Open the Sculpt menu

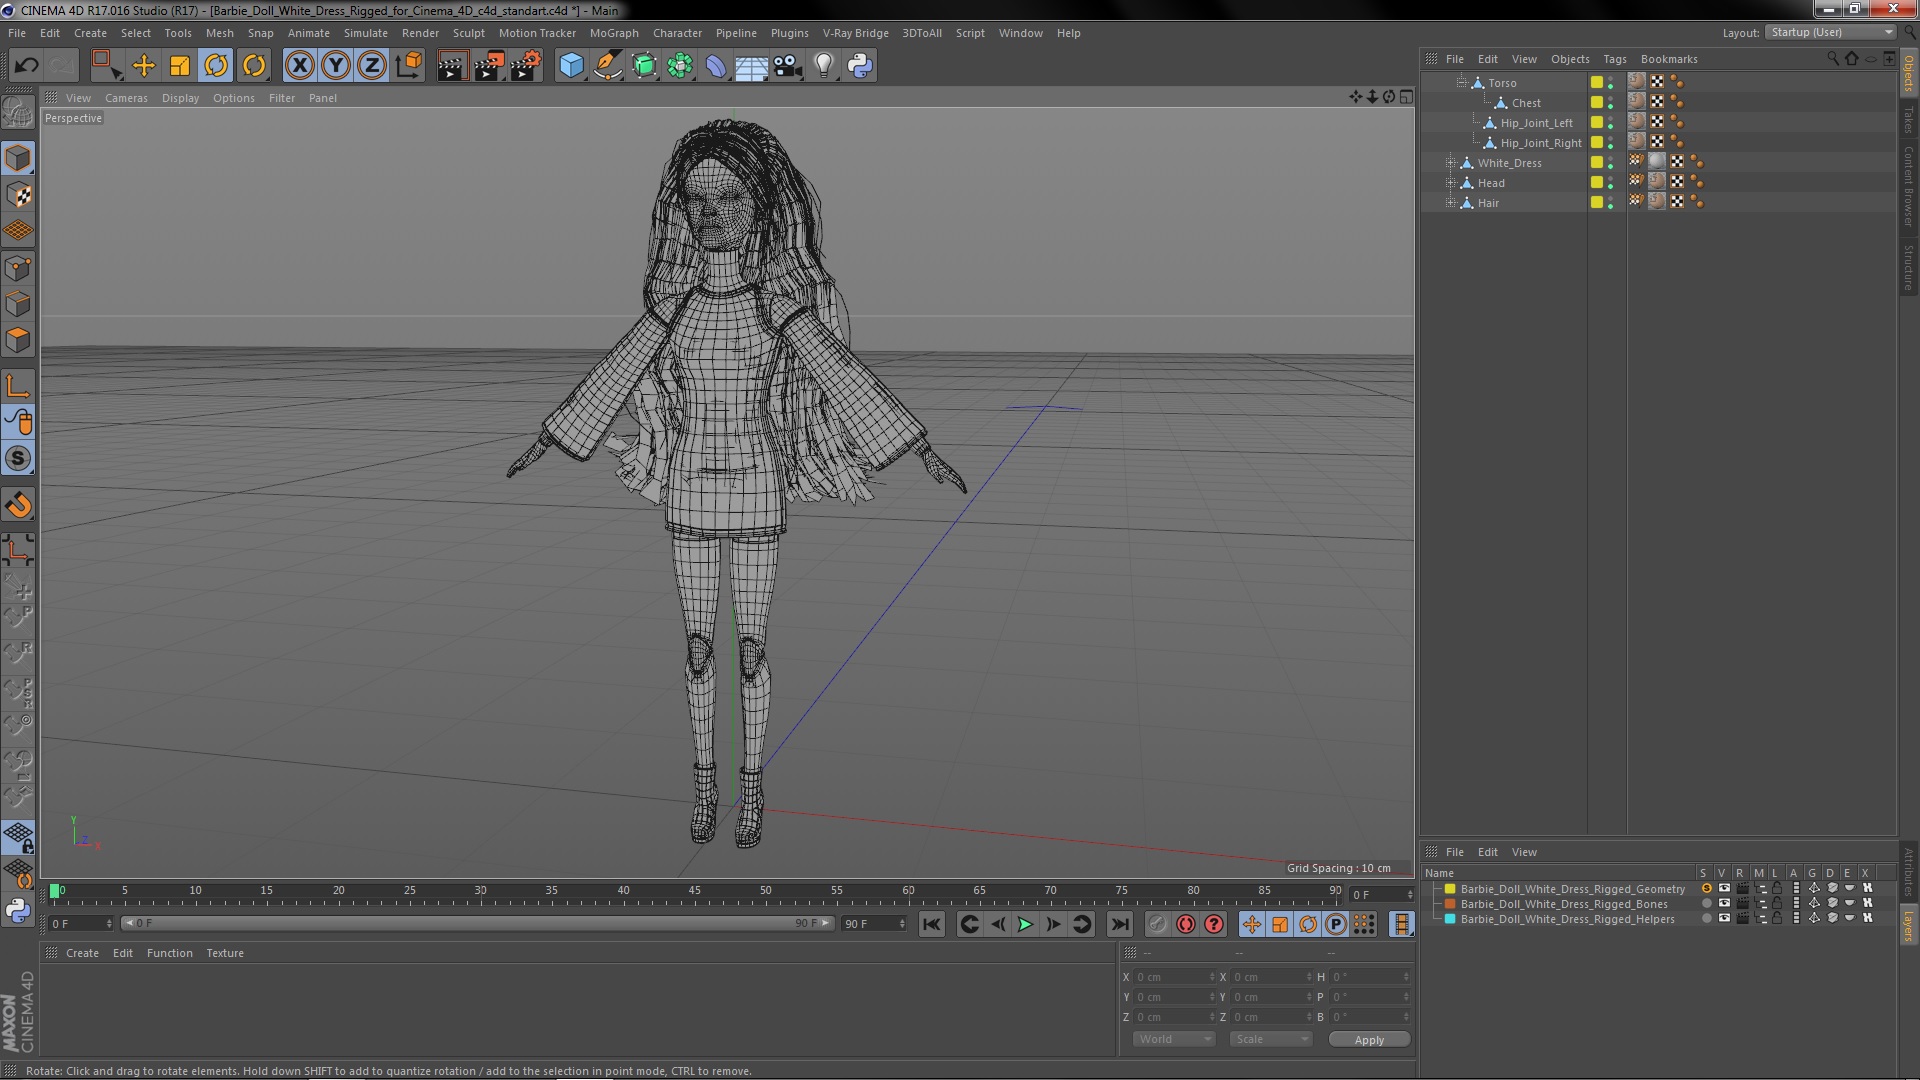pyautogui.click(x=468, y=33)
